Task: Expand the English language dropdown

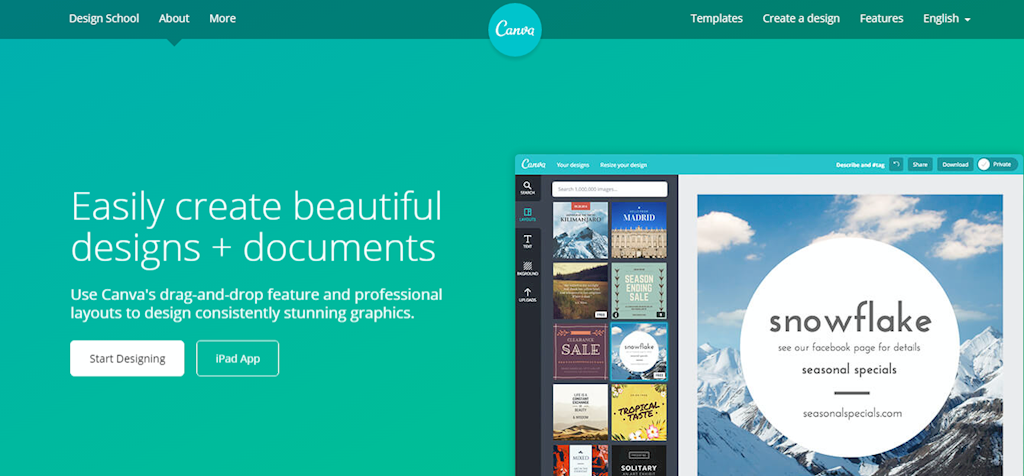Action: coord(946,18)
